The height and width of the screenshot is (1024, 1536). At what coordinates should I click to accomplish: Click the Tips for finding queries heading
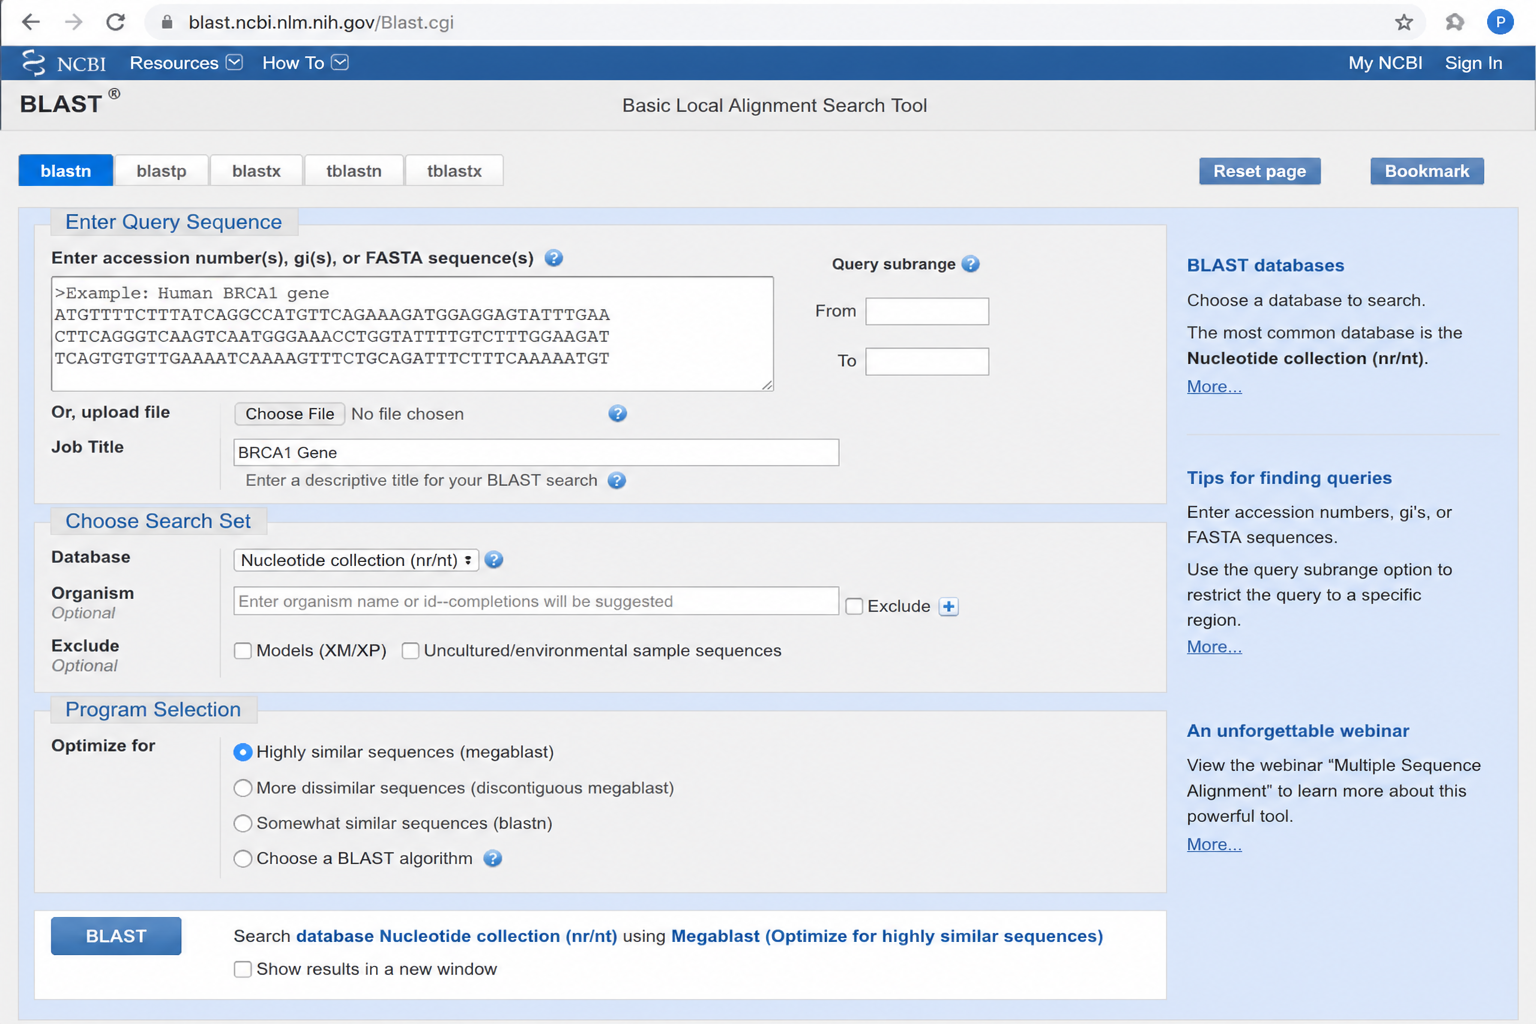(1289, 478)
